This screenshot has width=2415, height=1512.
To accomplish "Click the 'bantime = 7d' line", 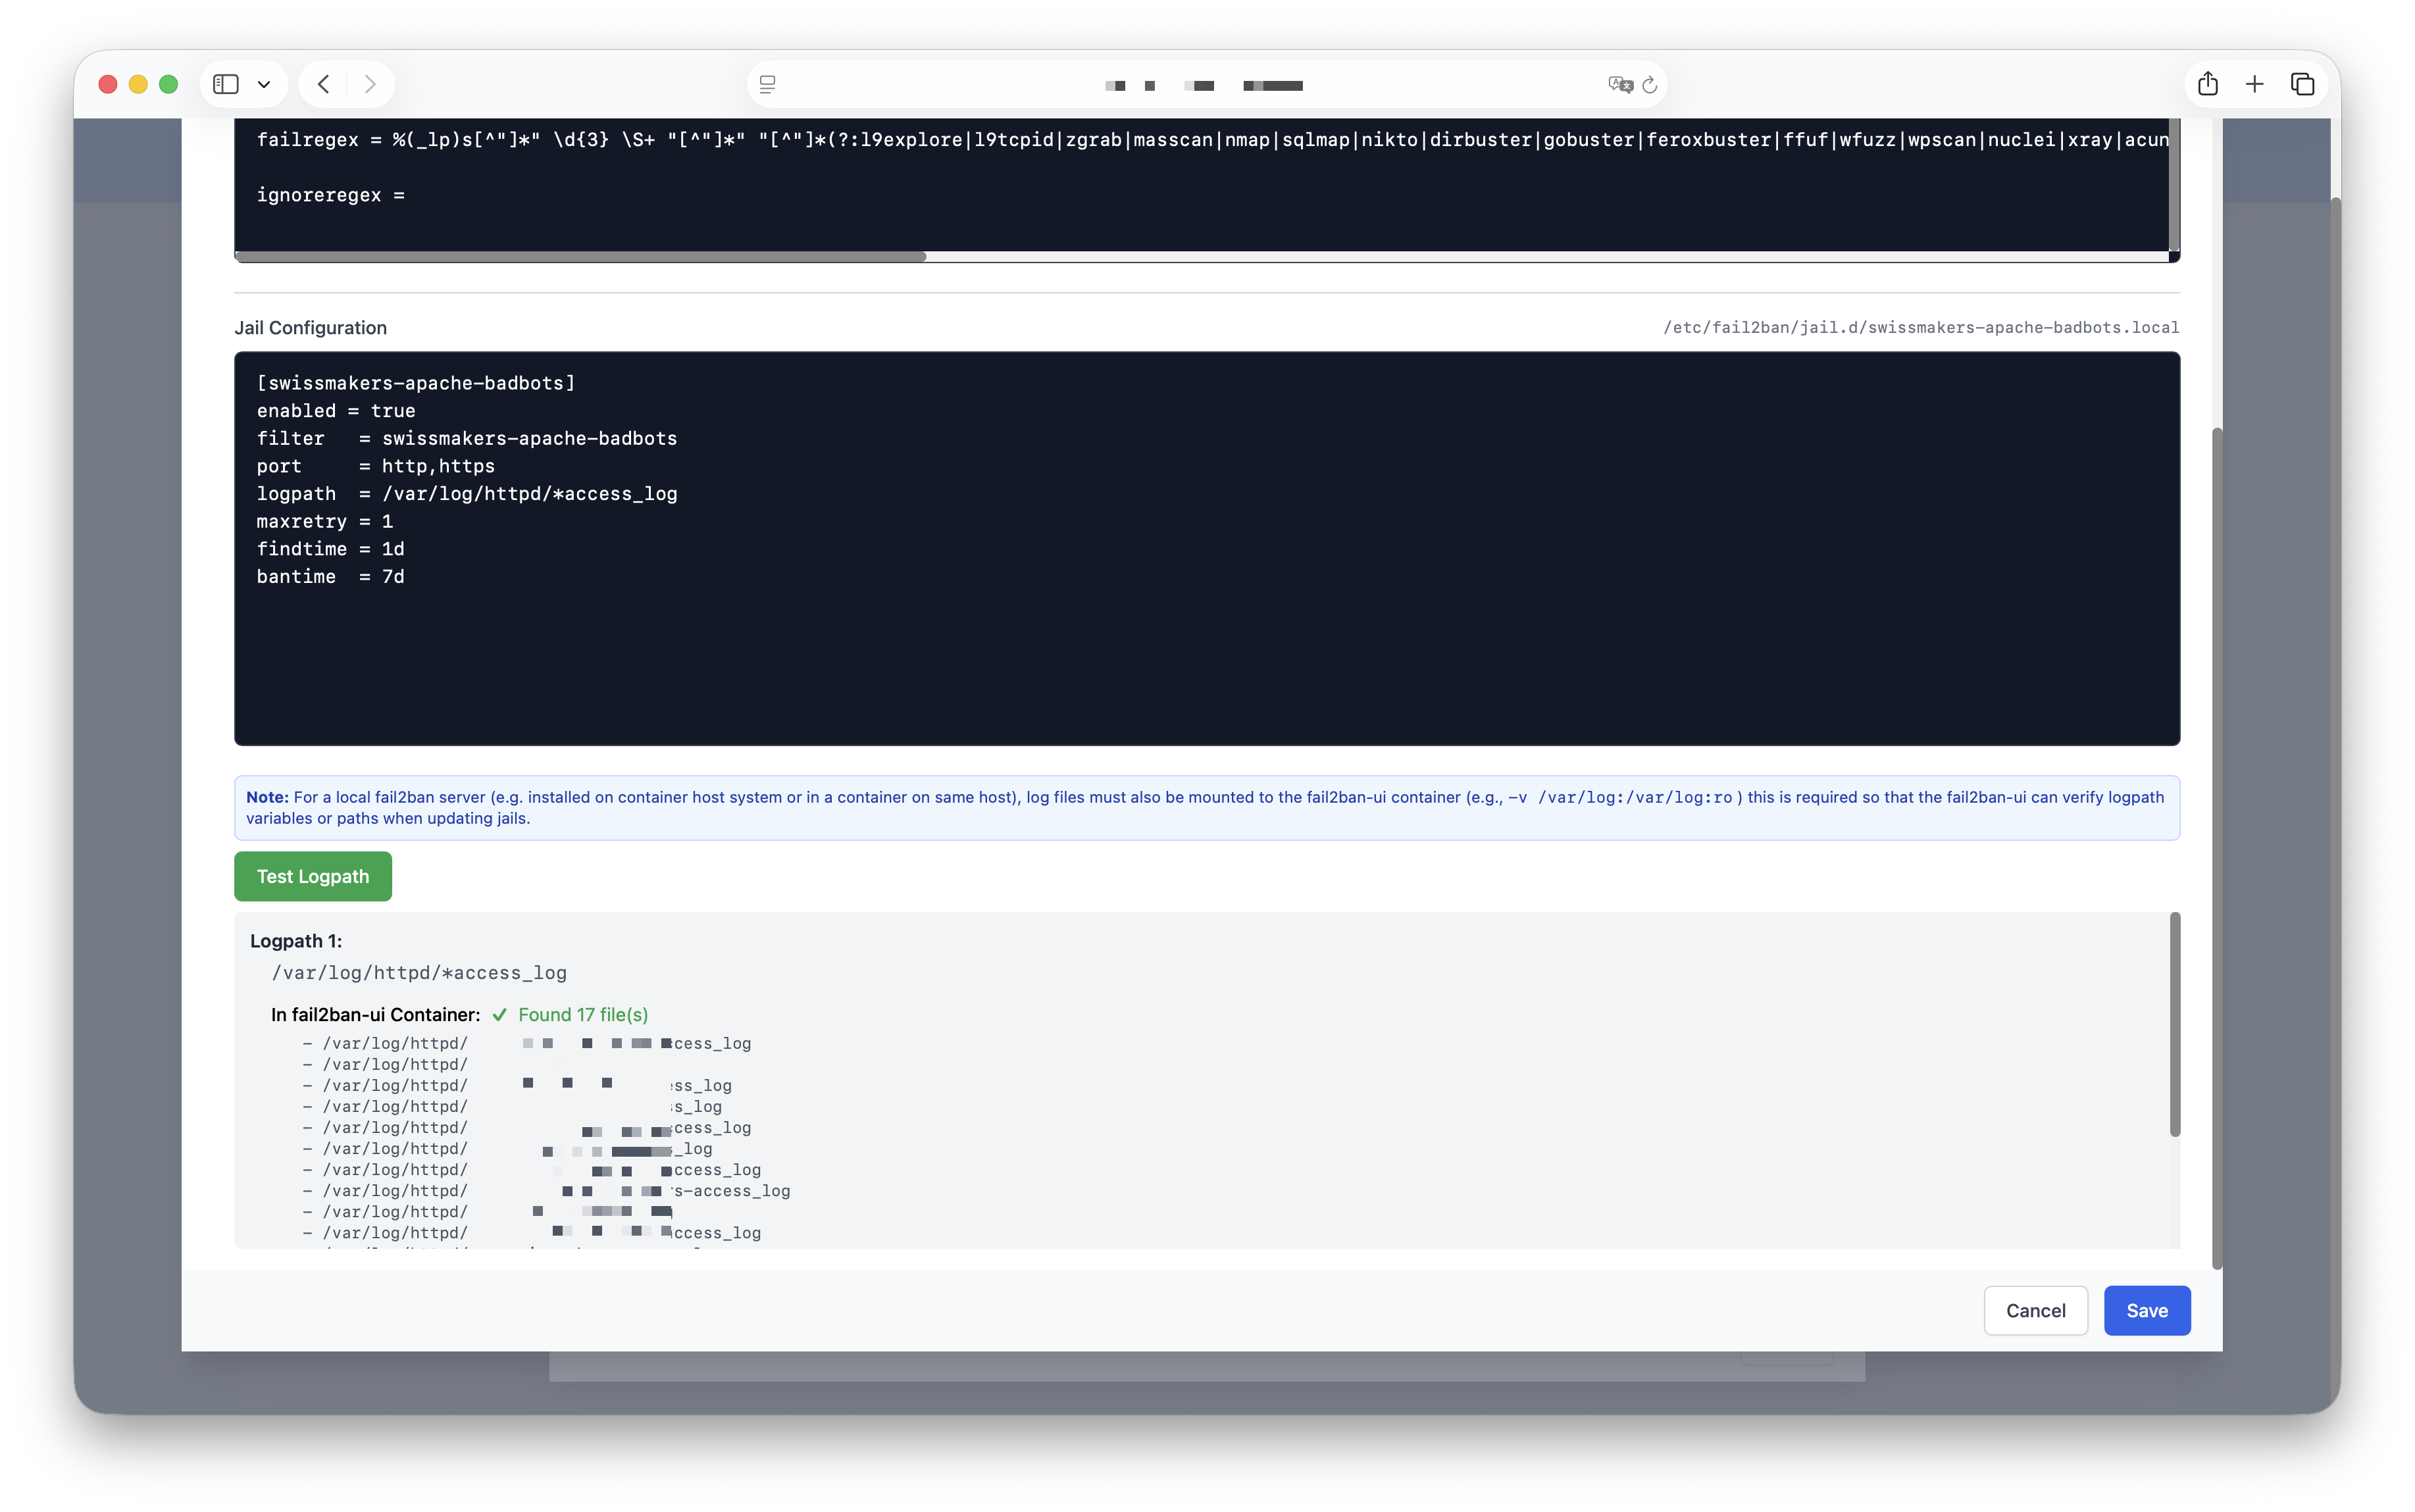I will [x=331, y=577].
